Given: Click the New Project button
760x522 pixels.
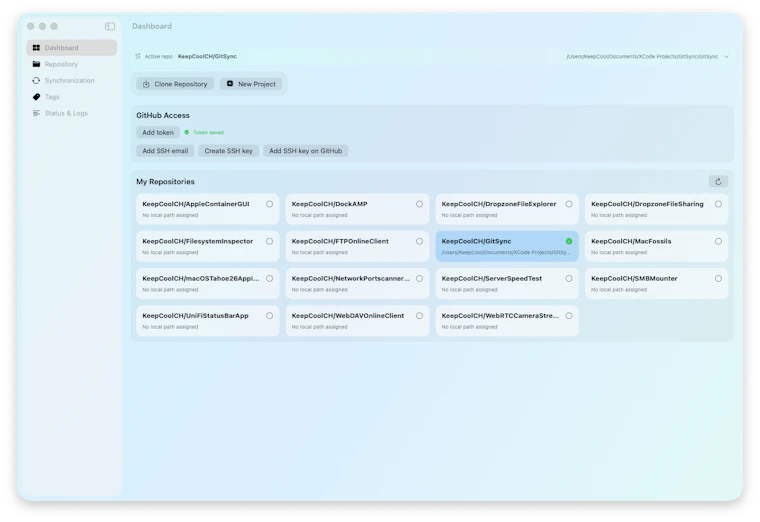Looking at the screenshot, I should pyautogui.click(x=251, y=84).
